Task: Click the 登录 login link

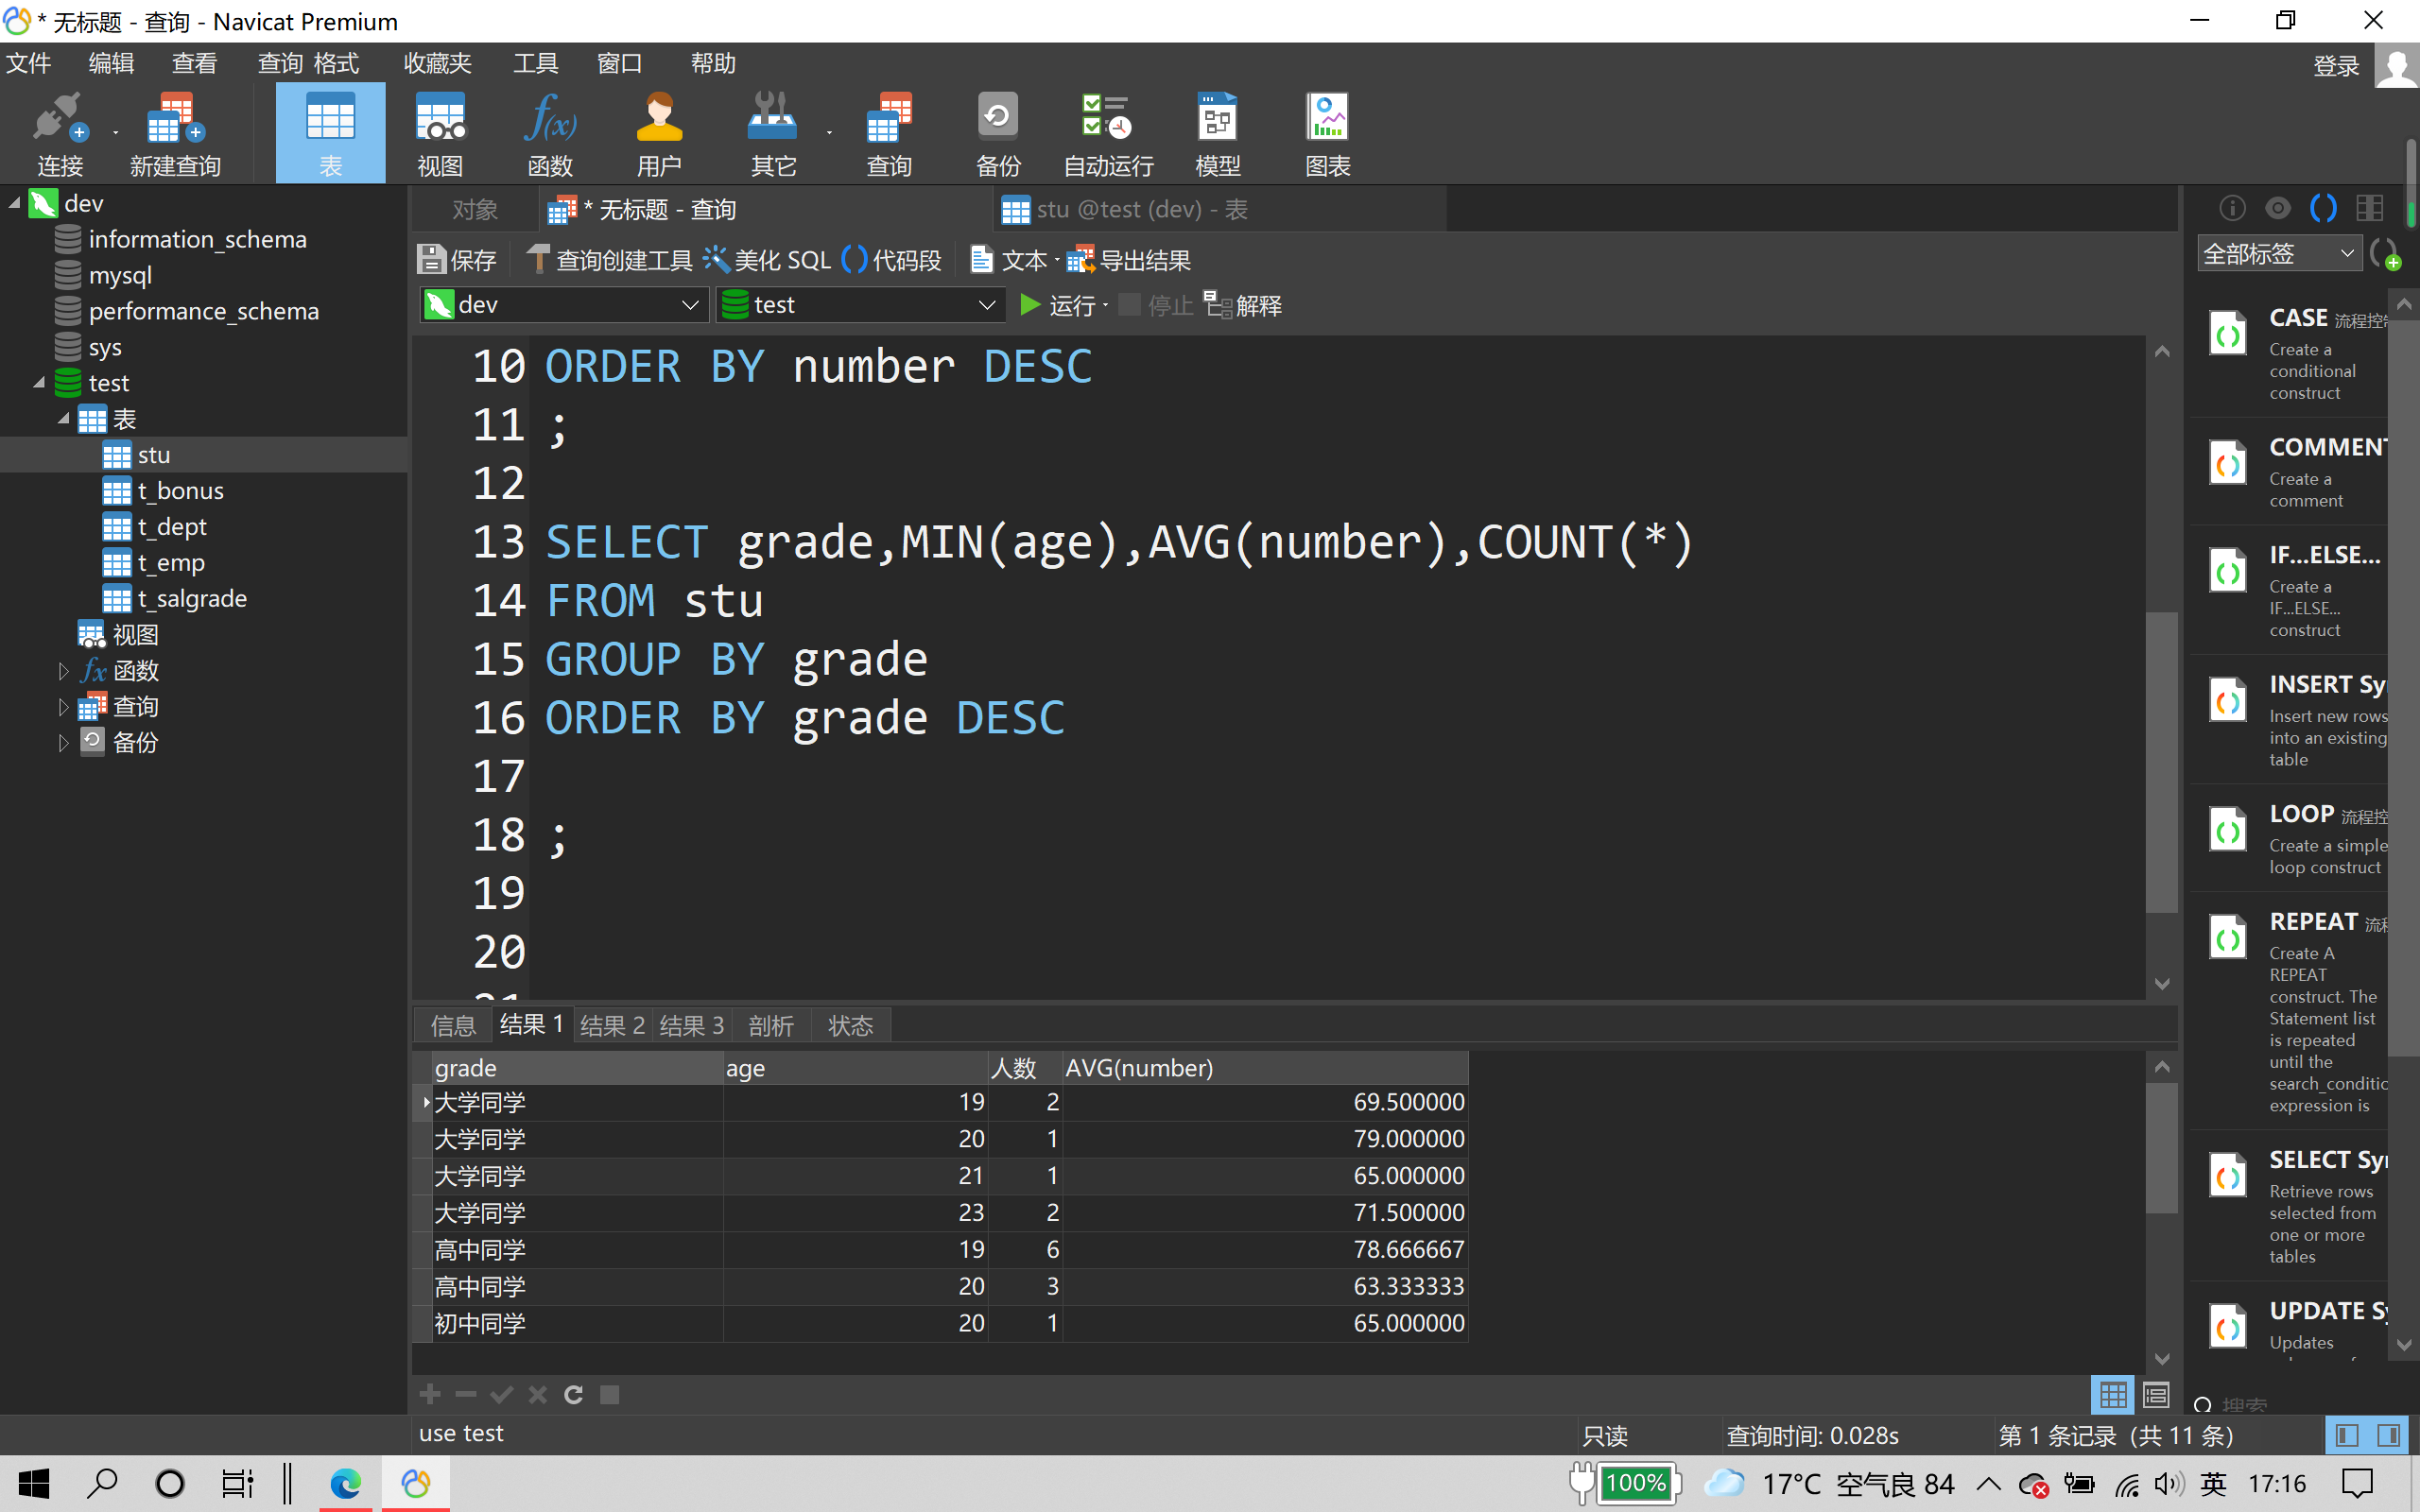Action: pos(2336,66)
